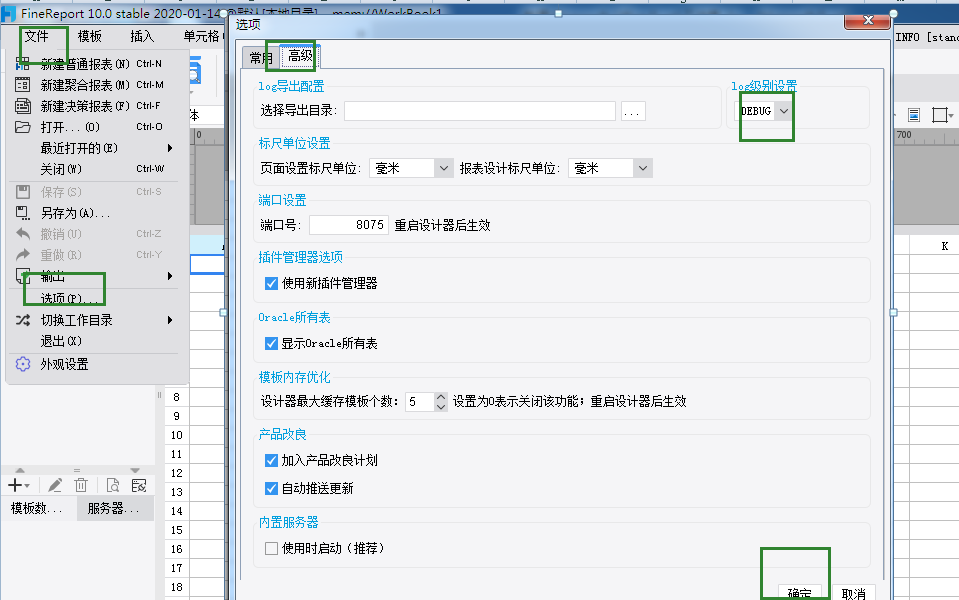Uncheck 自动推送更新 checkbox

(x=272, y=488)
